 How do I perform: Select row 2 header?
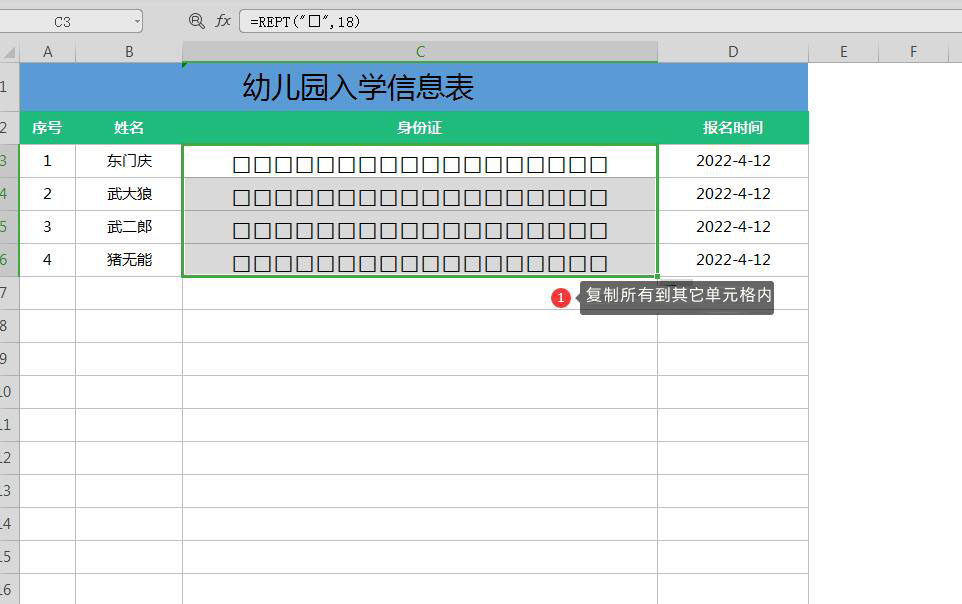[9, 128]
